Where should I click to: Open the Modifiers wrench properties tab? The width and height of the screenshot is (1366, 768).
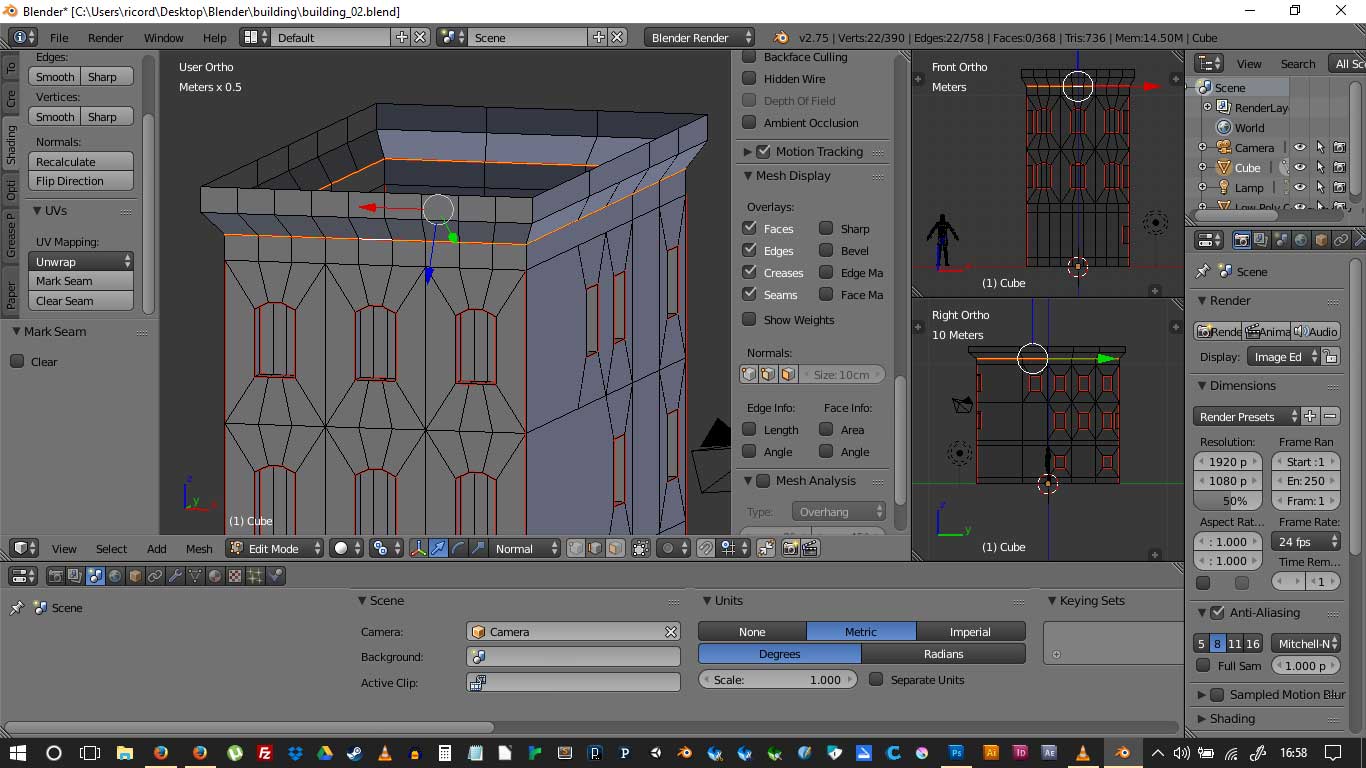(175, 576)
